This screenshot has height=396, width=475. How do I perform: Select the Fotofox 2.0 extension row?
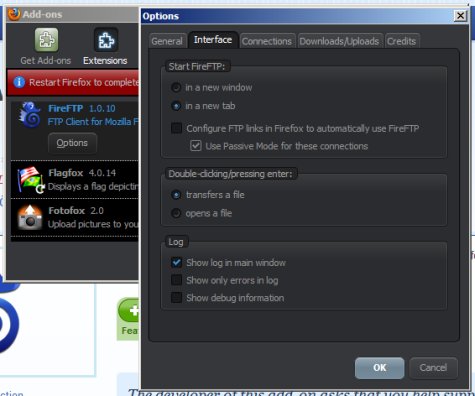(x=75, y=217)
